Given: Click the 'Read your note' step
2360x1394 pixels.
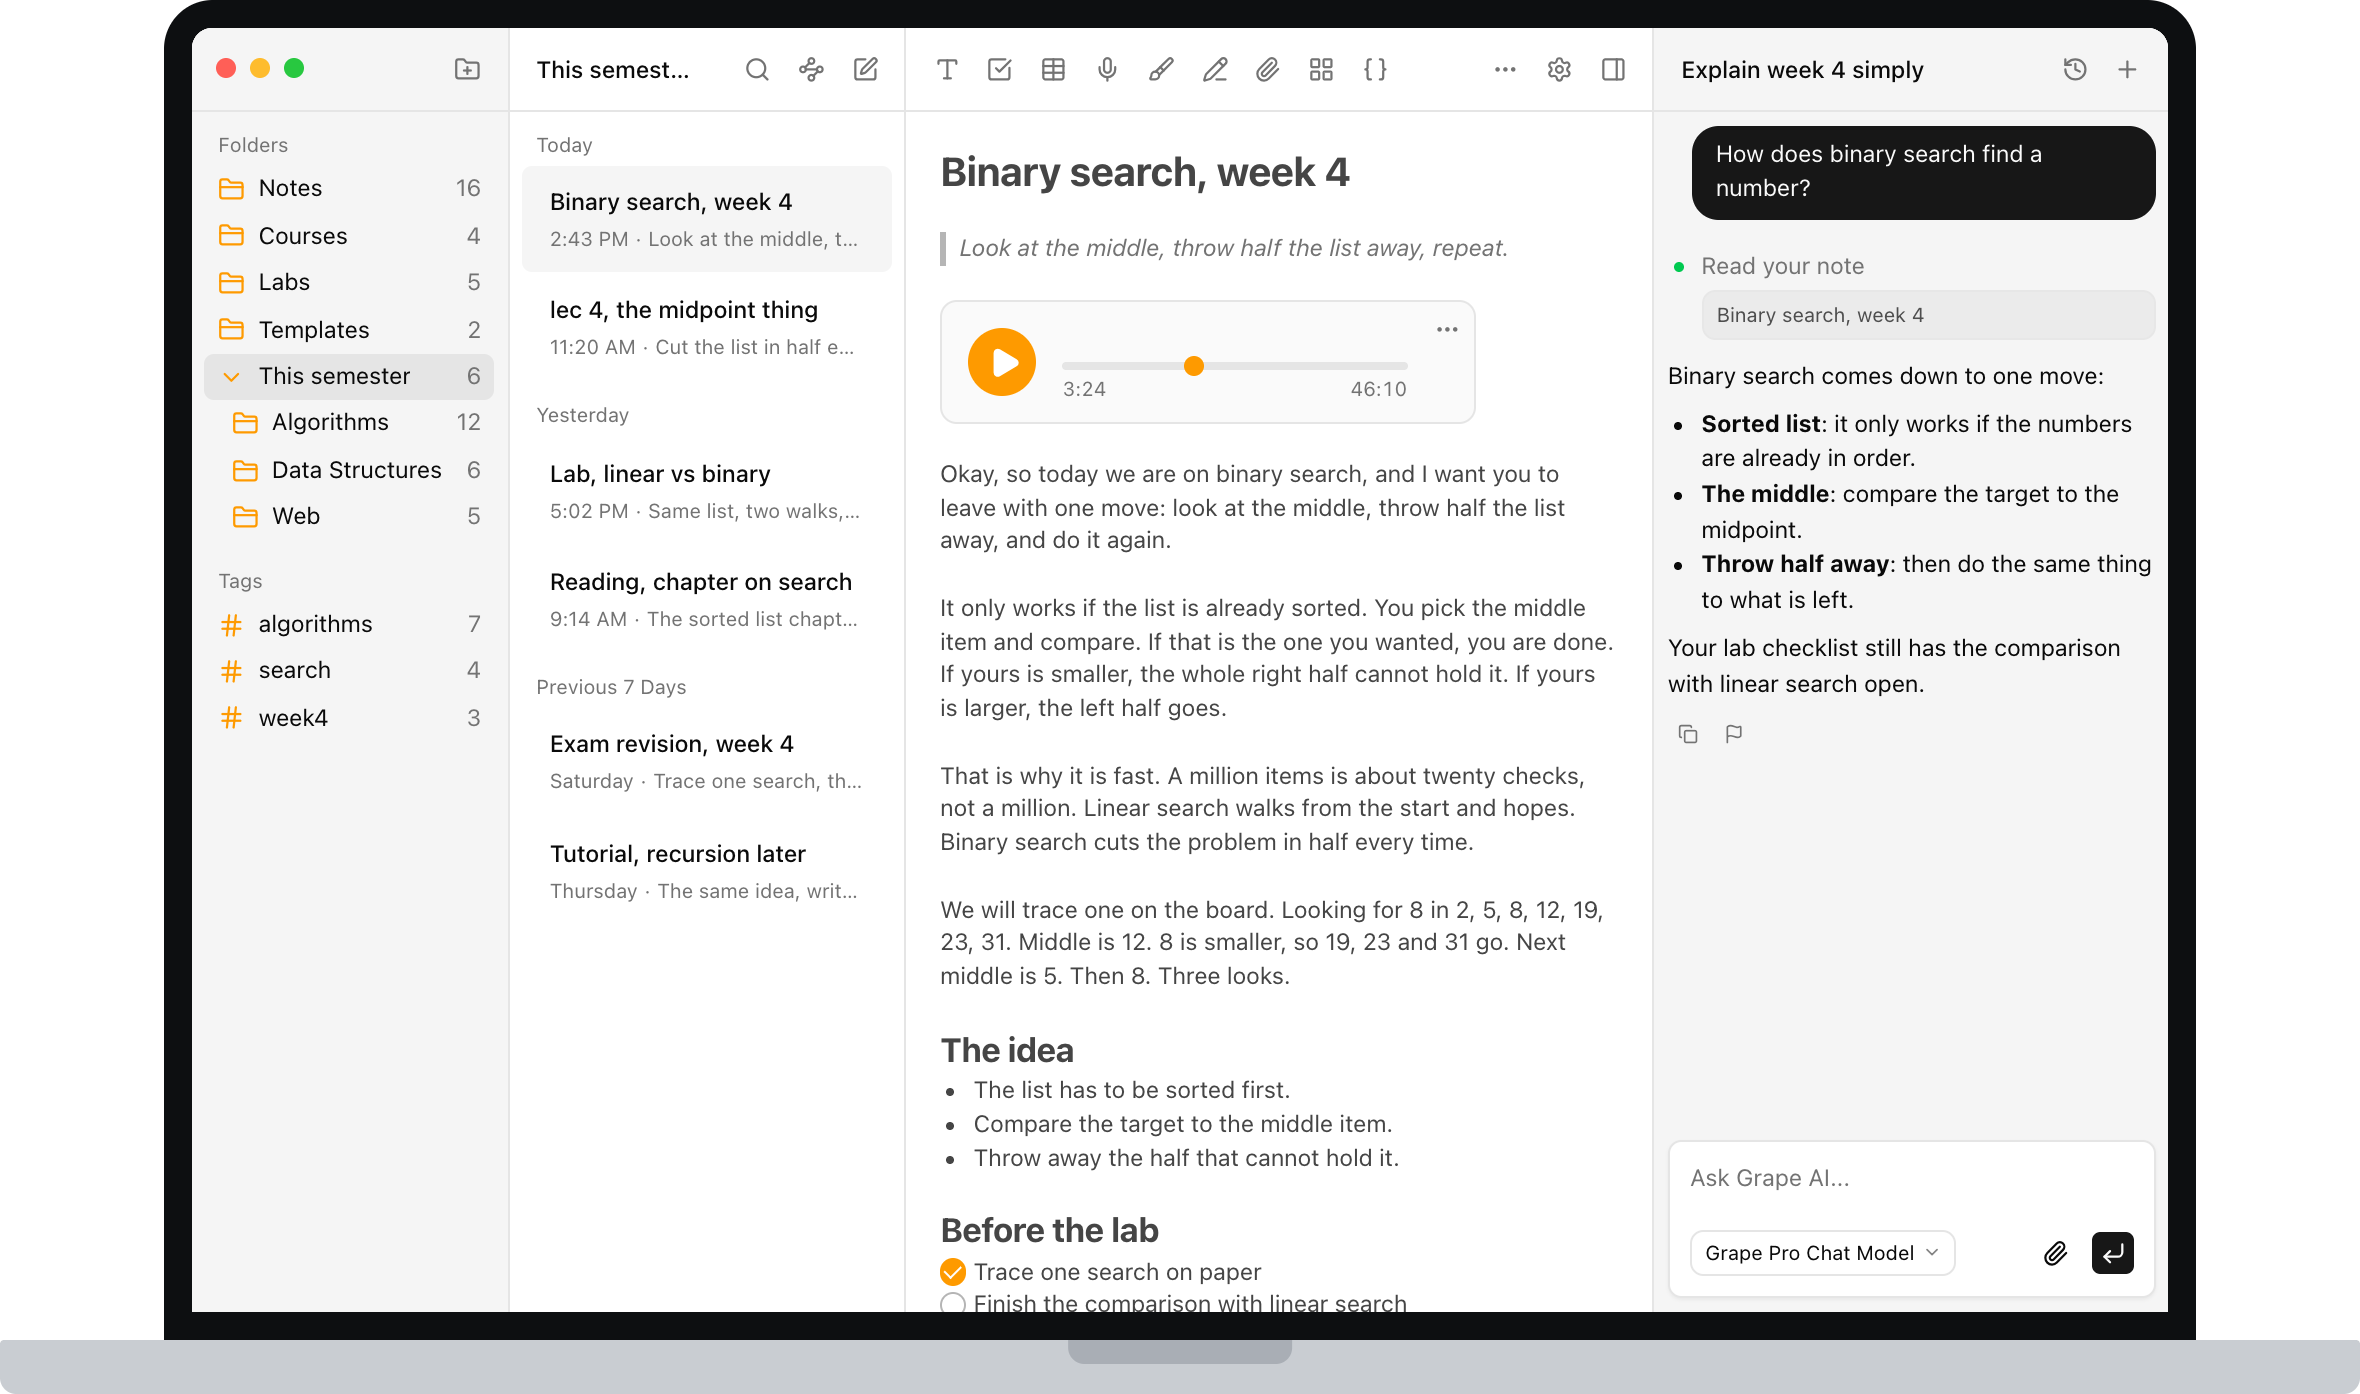Looking at the screenshot, I should pos(1782,266).
